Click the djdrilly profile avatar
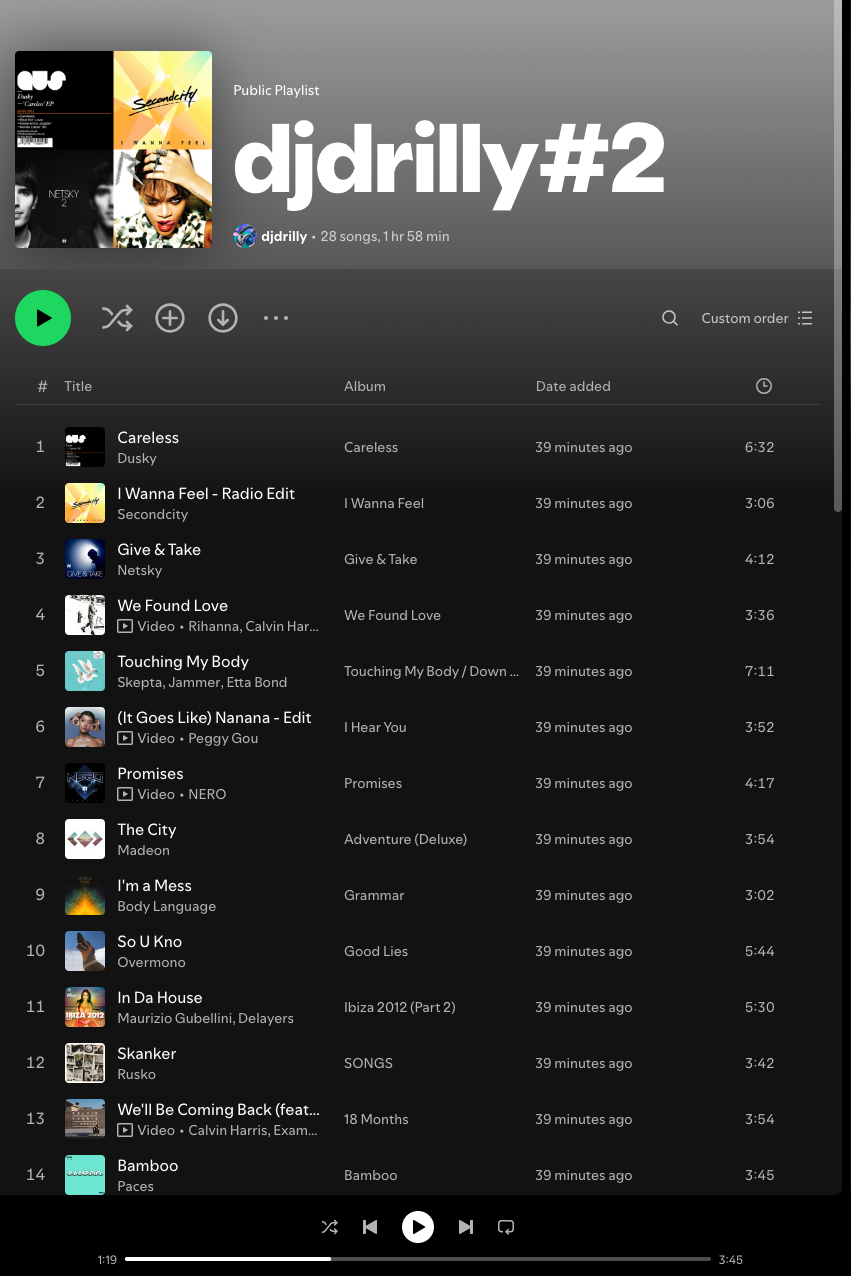Viewport: 851px width, 1276px height. click(x=245, y=236)
